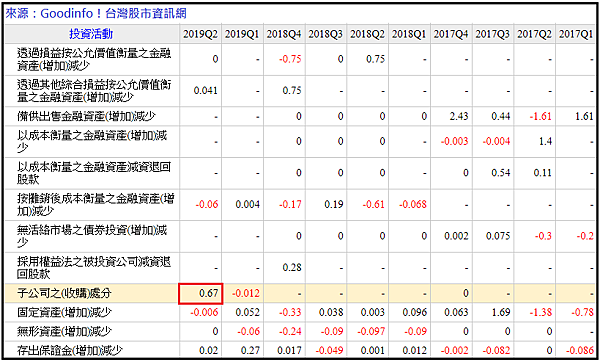Click the -0.086 value in 存出保證金 row
This screenshot has height=362, width=600.
click(580, 350)
